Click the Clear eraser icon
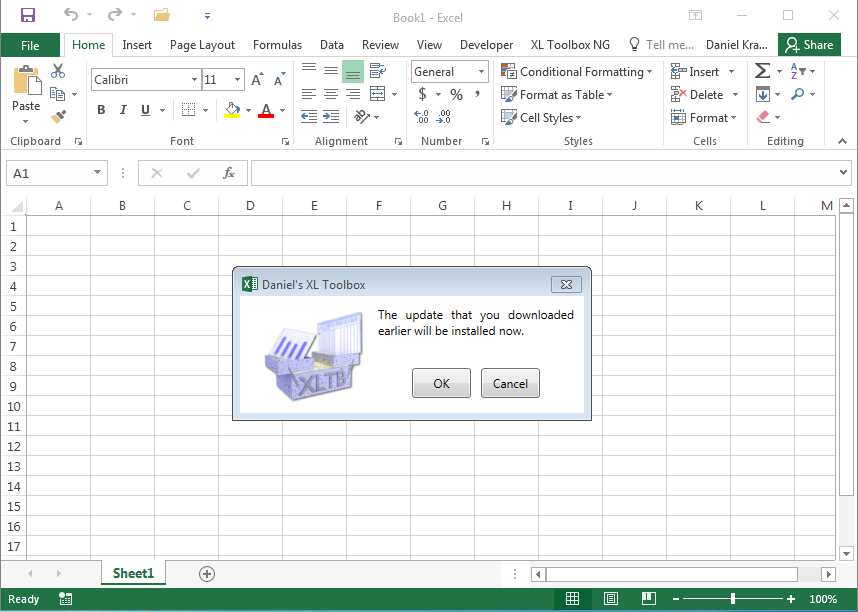858x612 pixels. [763, 117]
